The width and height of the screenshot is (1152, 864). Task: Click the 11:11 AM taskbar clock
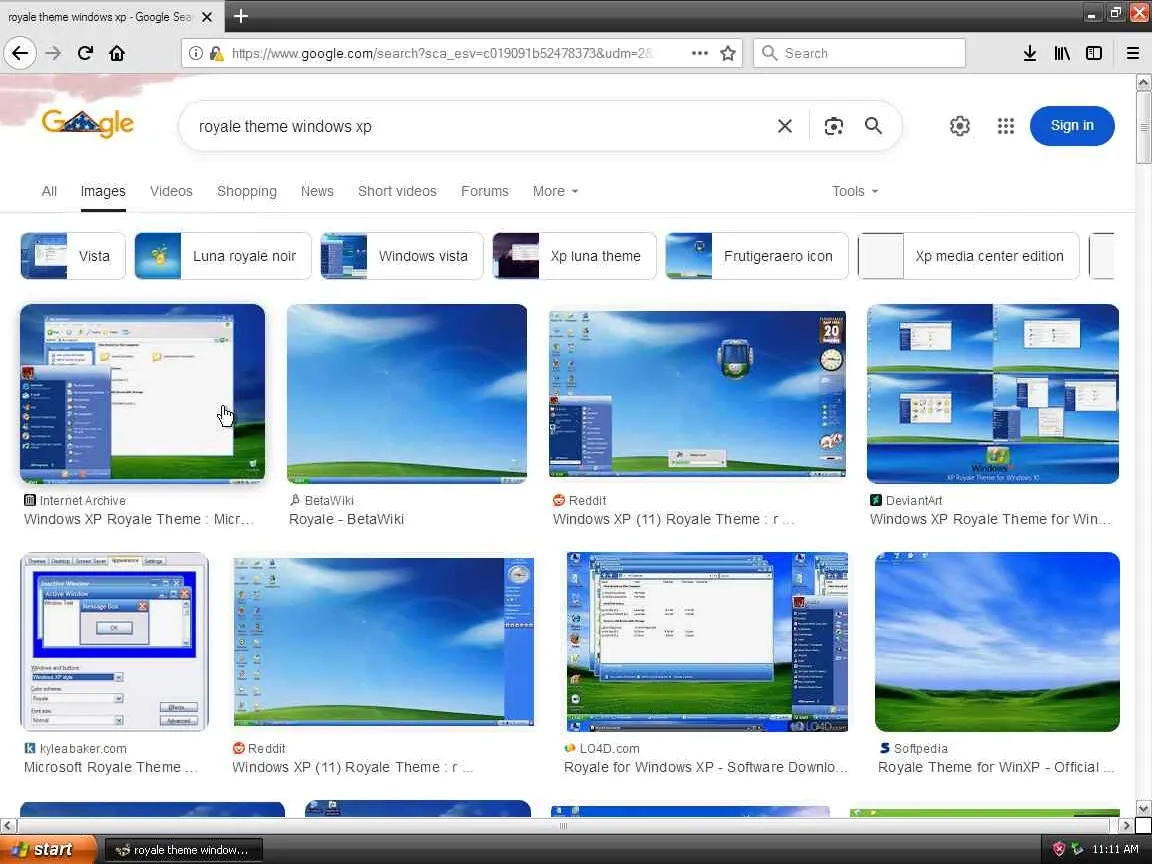point(1115,849)
